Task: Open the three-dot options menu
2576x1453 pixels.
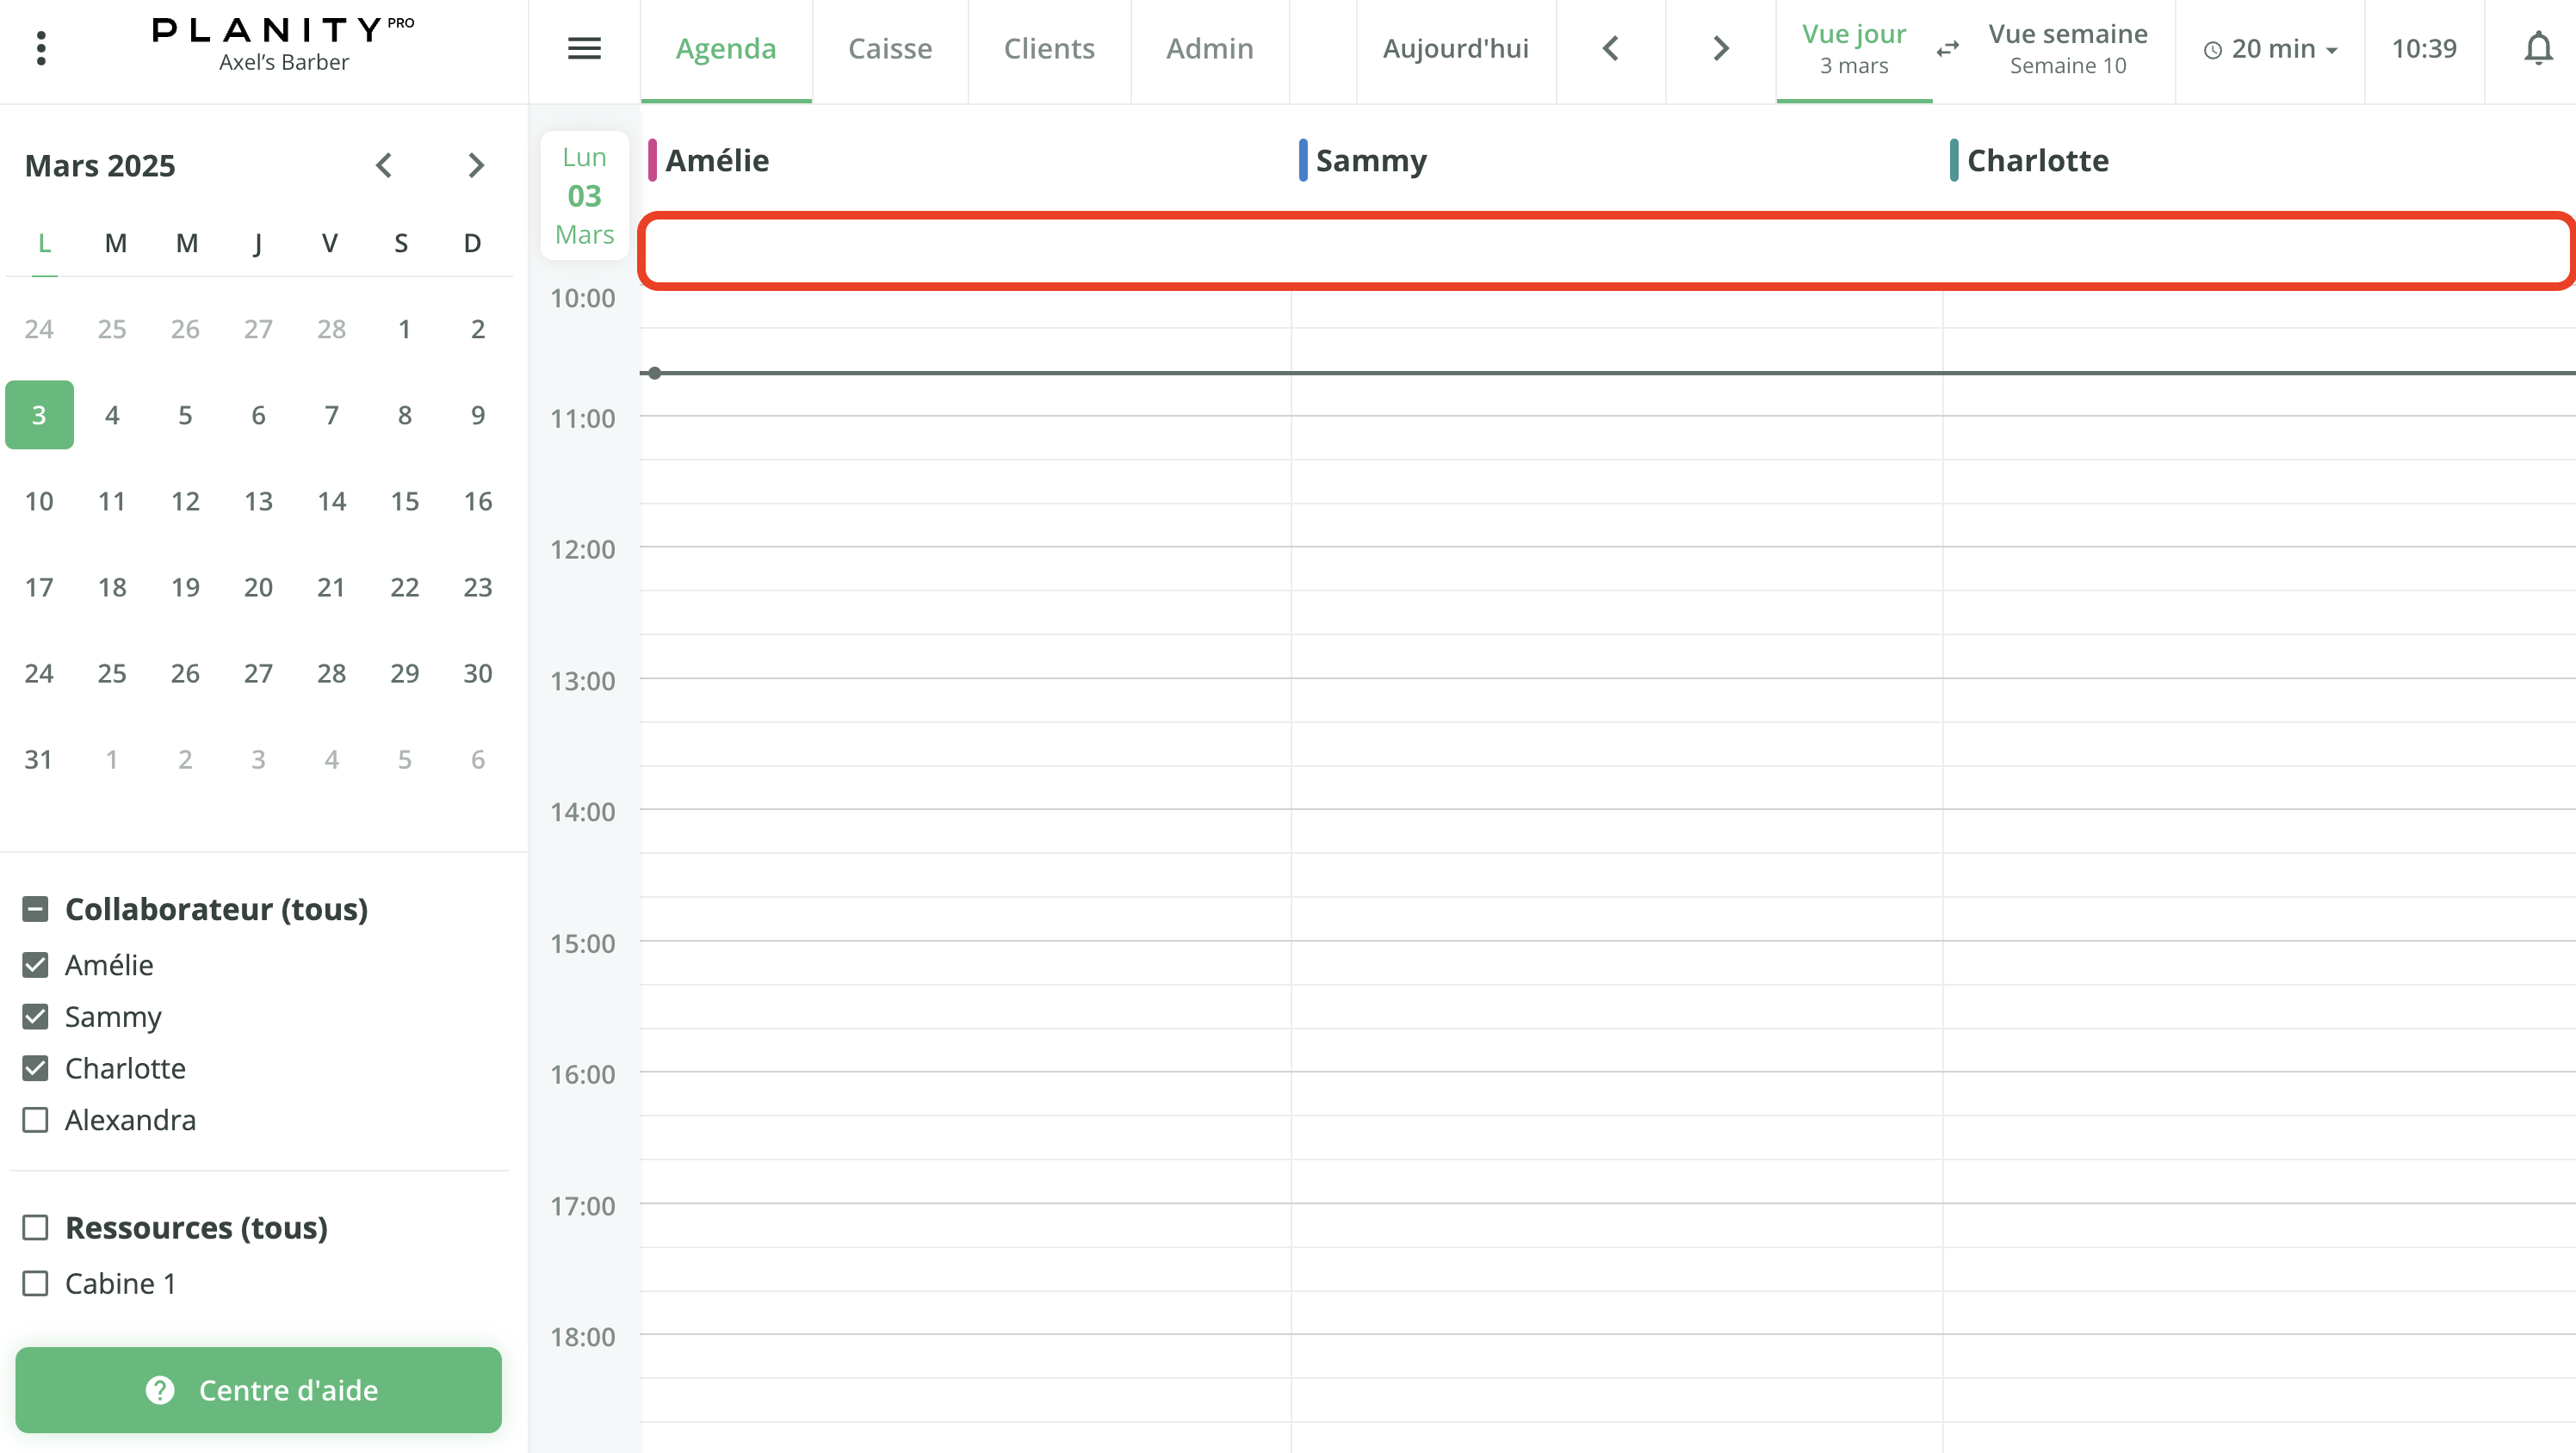Action: pyautogui.click(x=41, y=47)
